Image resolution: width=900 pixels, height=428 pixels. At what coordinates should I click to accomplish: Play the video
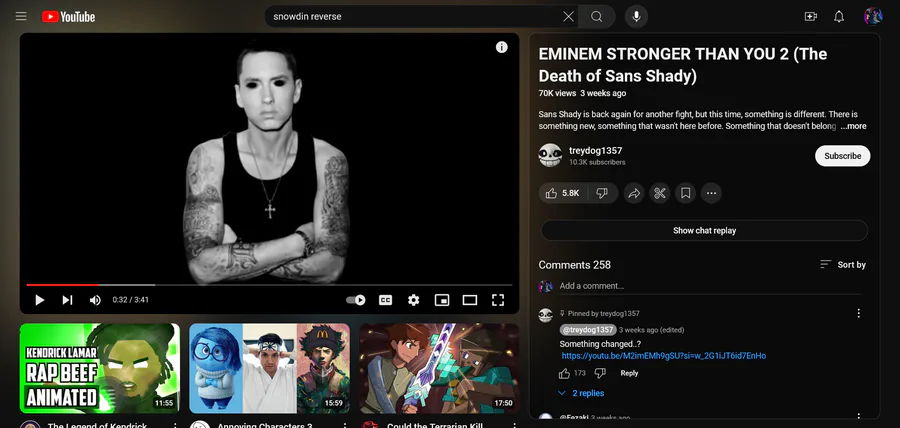39,299
